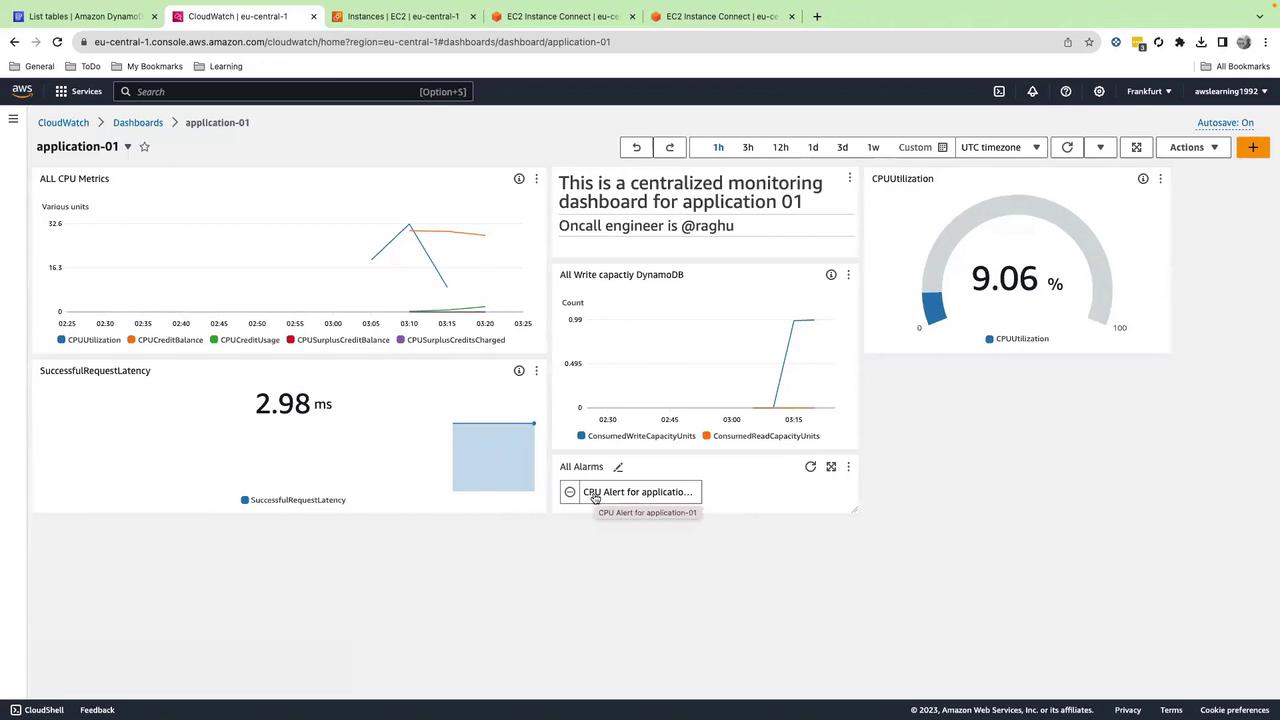
Task: Refresh the dashboard widgets
Action: click(x=1067, y=147)
